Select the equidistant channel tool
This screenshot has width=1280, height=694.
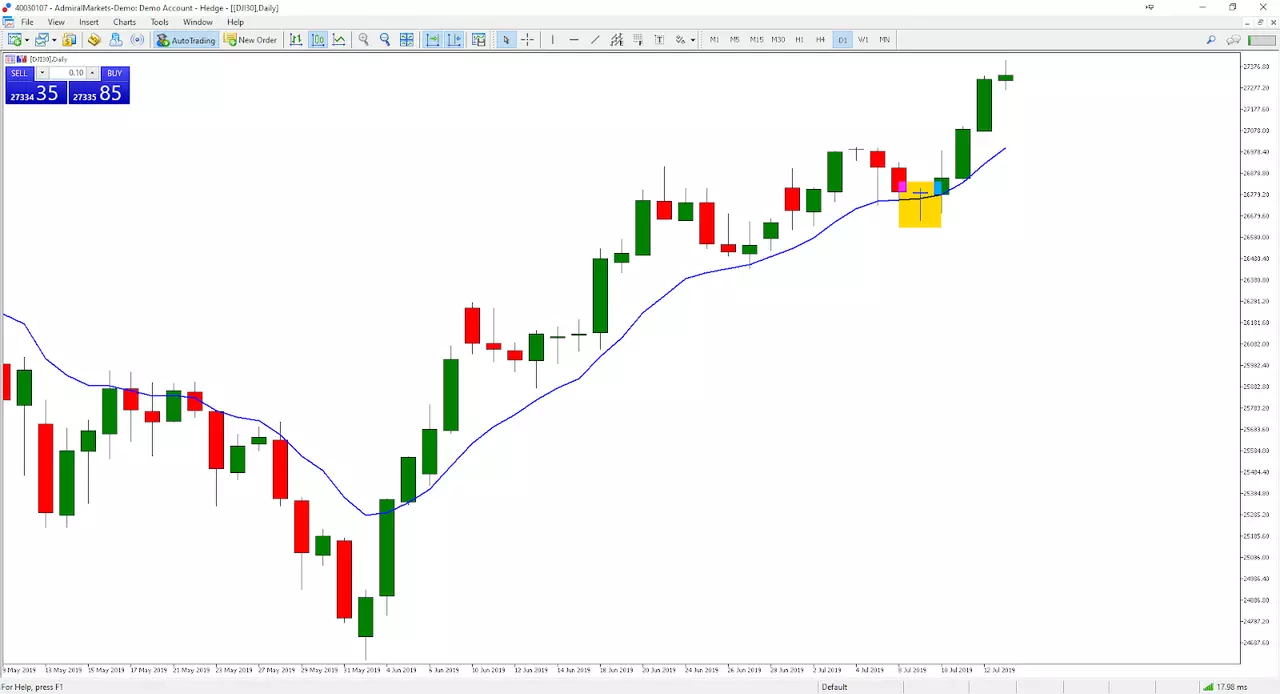[617, 40]
